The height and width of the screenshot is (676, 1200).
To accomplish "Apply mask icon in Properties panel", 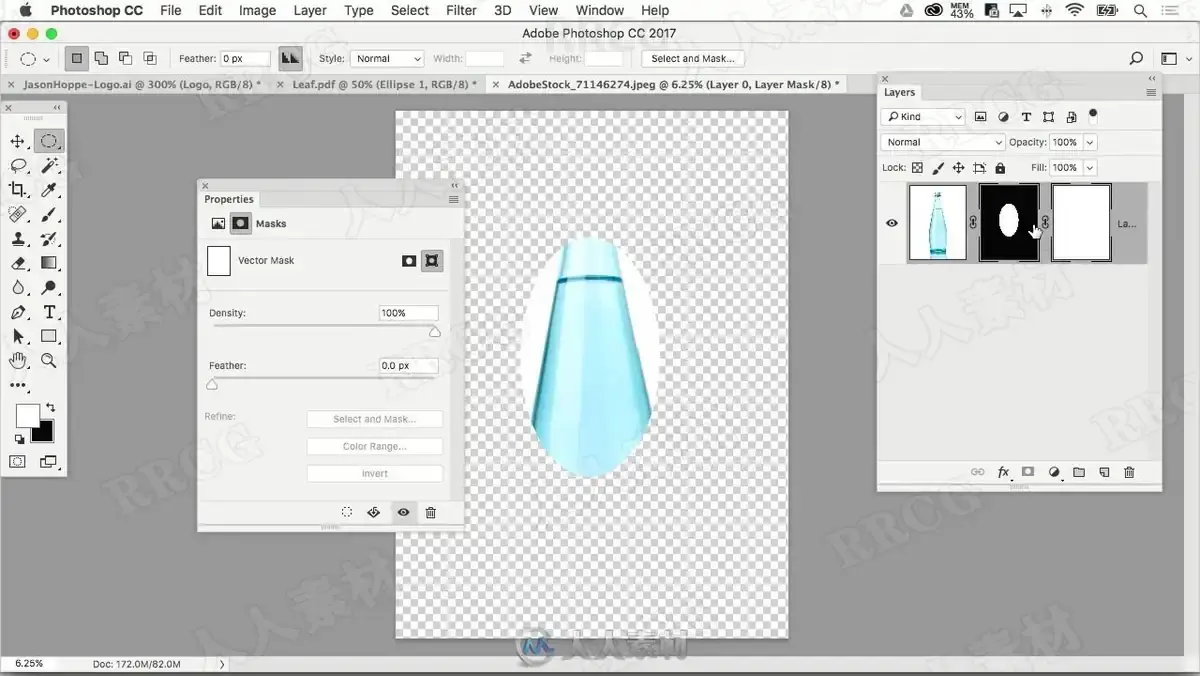I will point(374,512).
